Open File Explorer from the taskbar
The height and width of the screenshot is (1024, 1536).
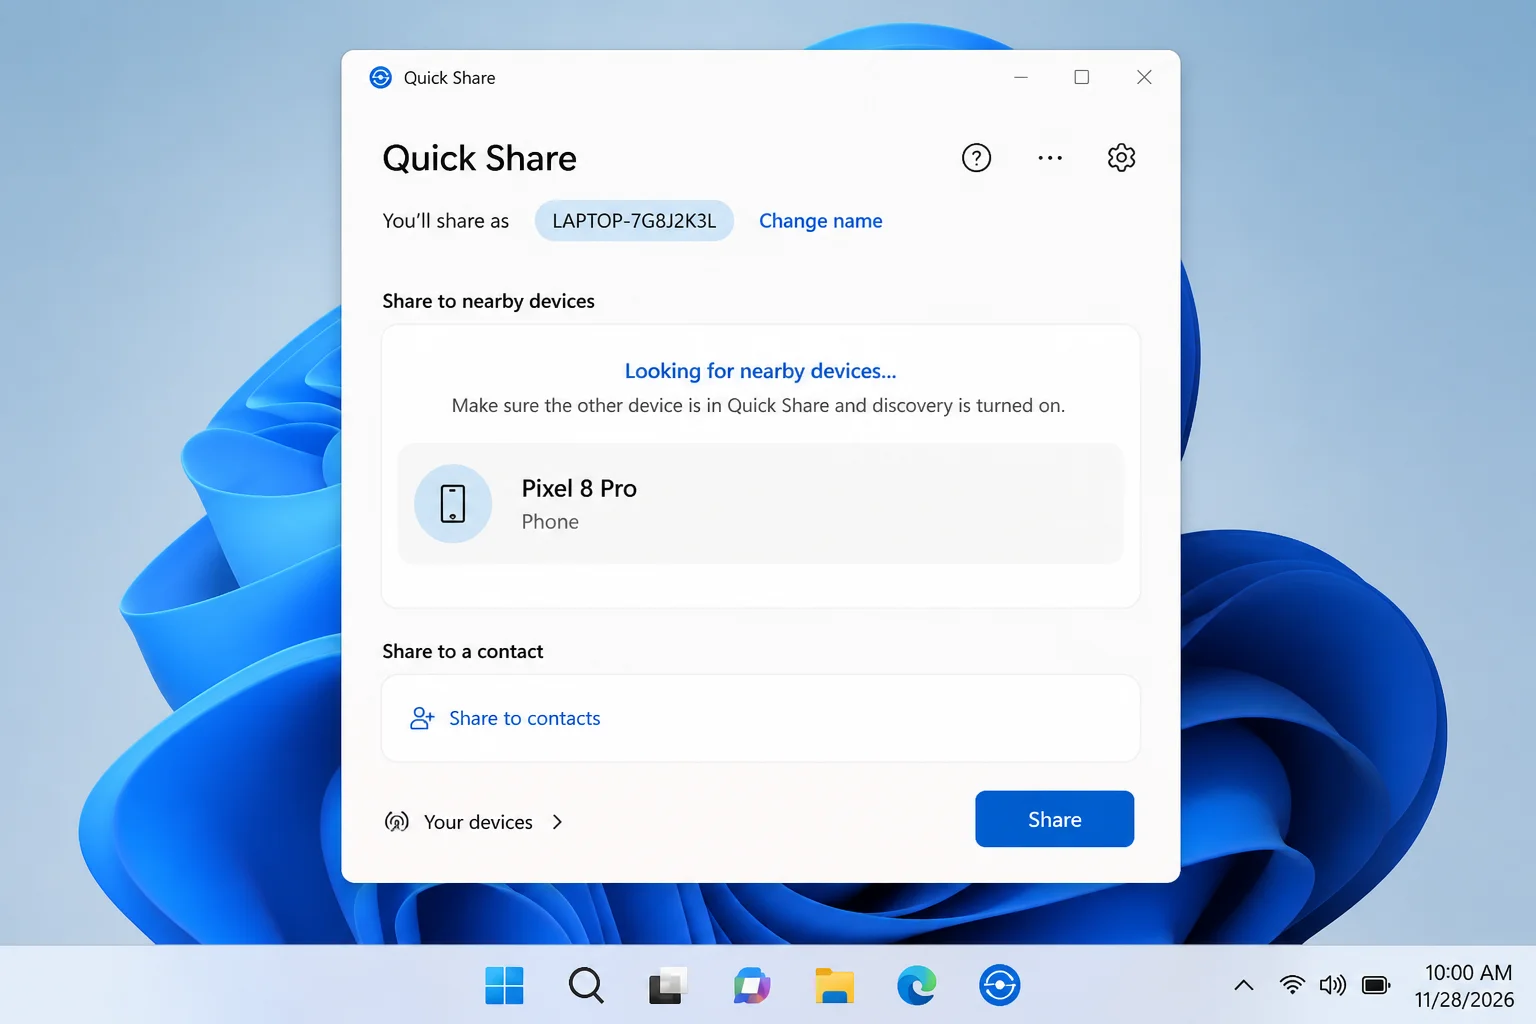(x=834, y=986)
